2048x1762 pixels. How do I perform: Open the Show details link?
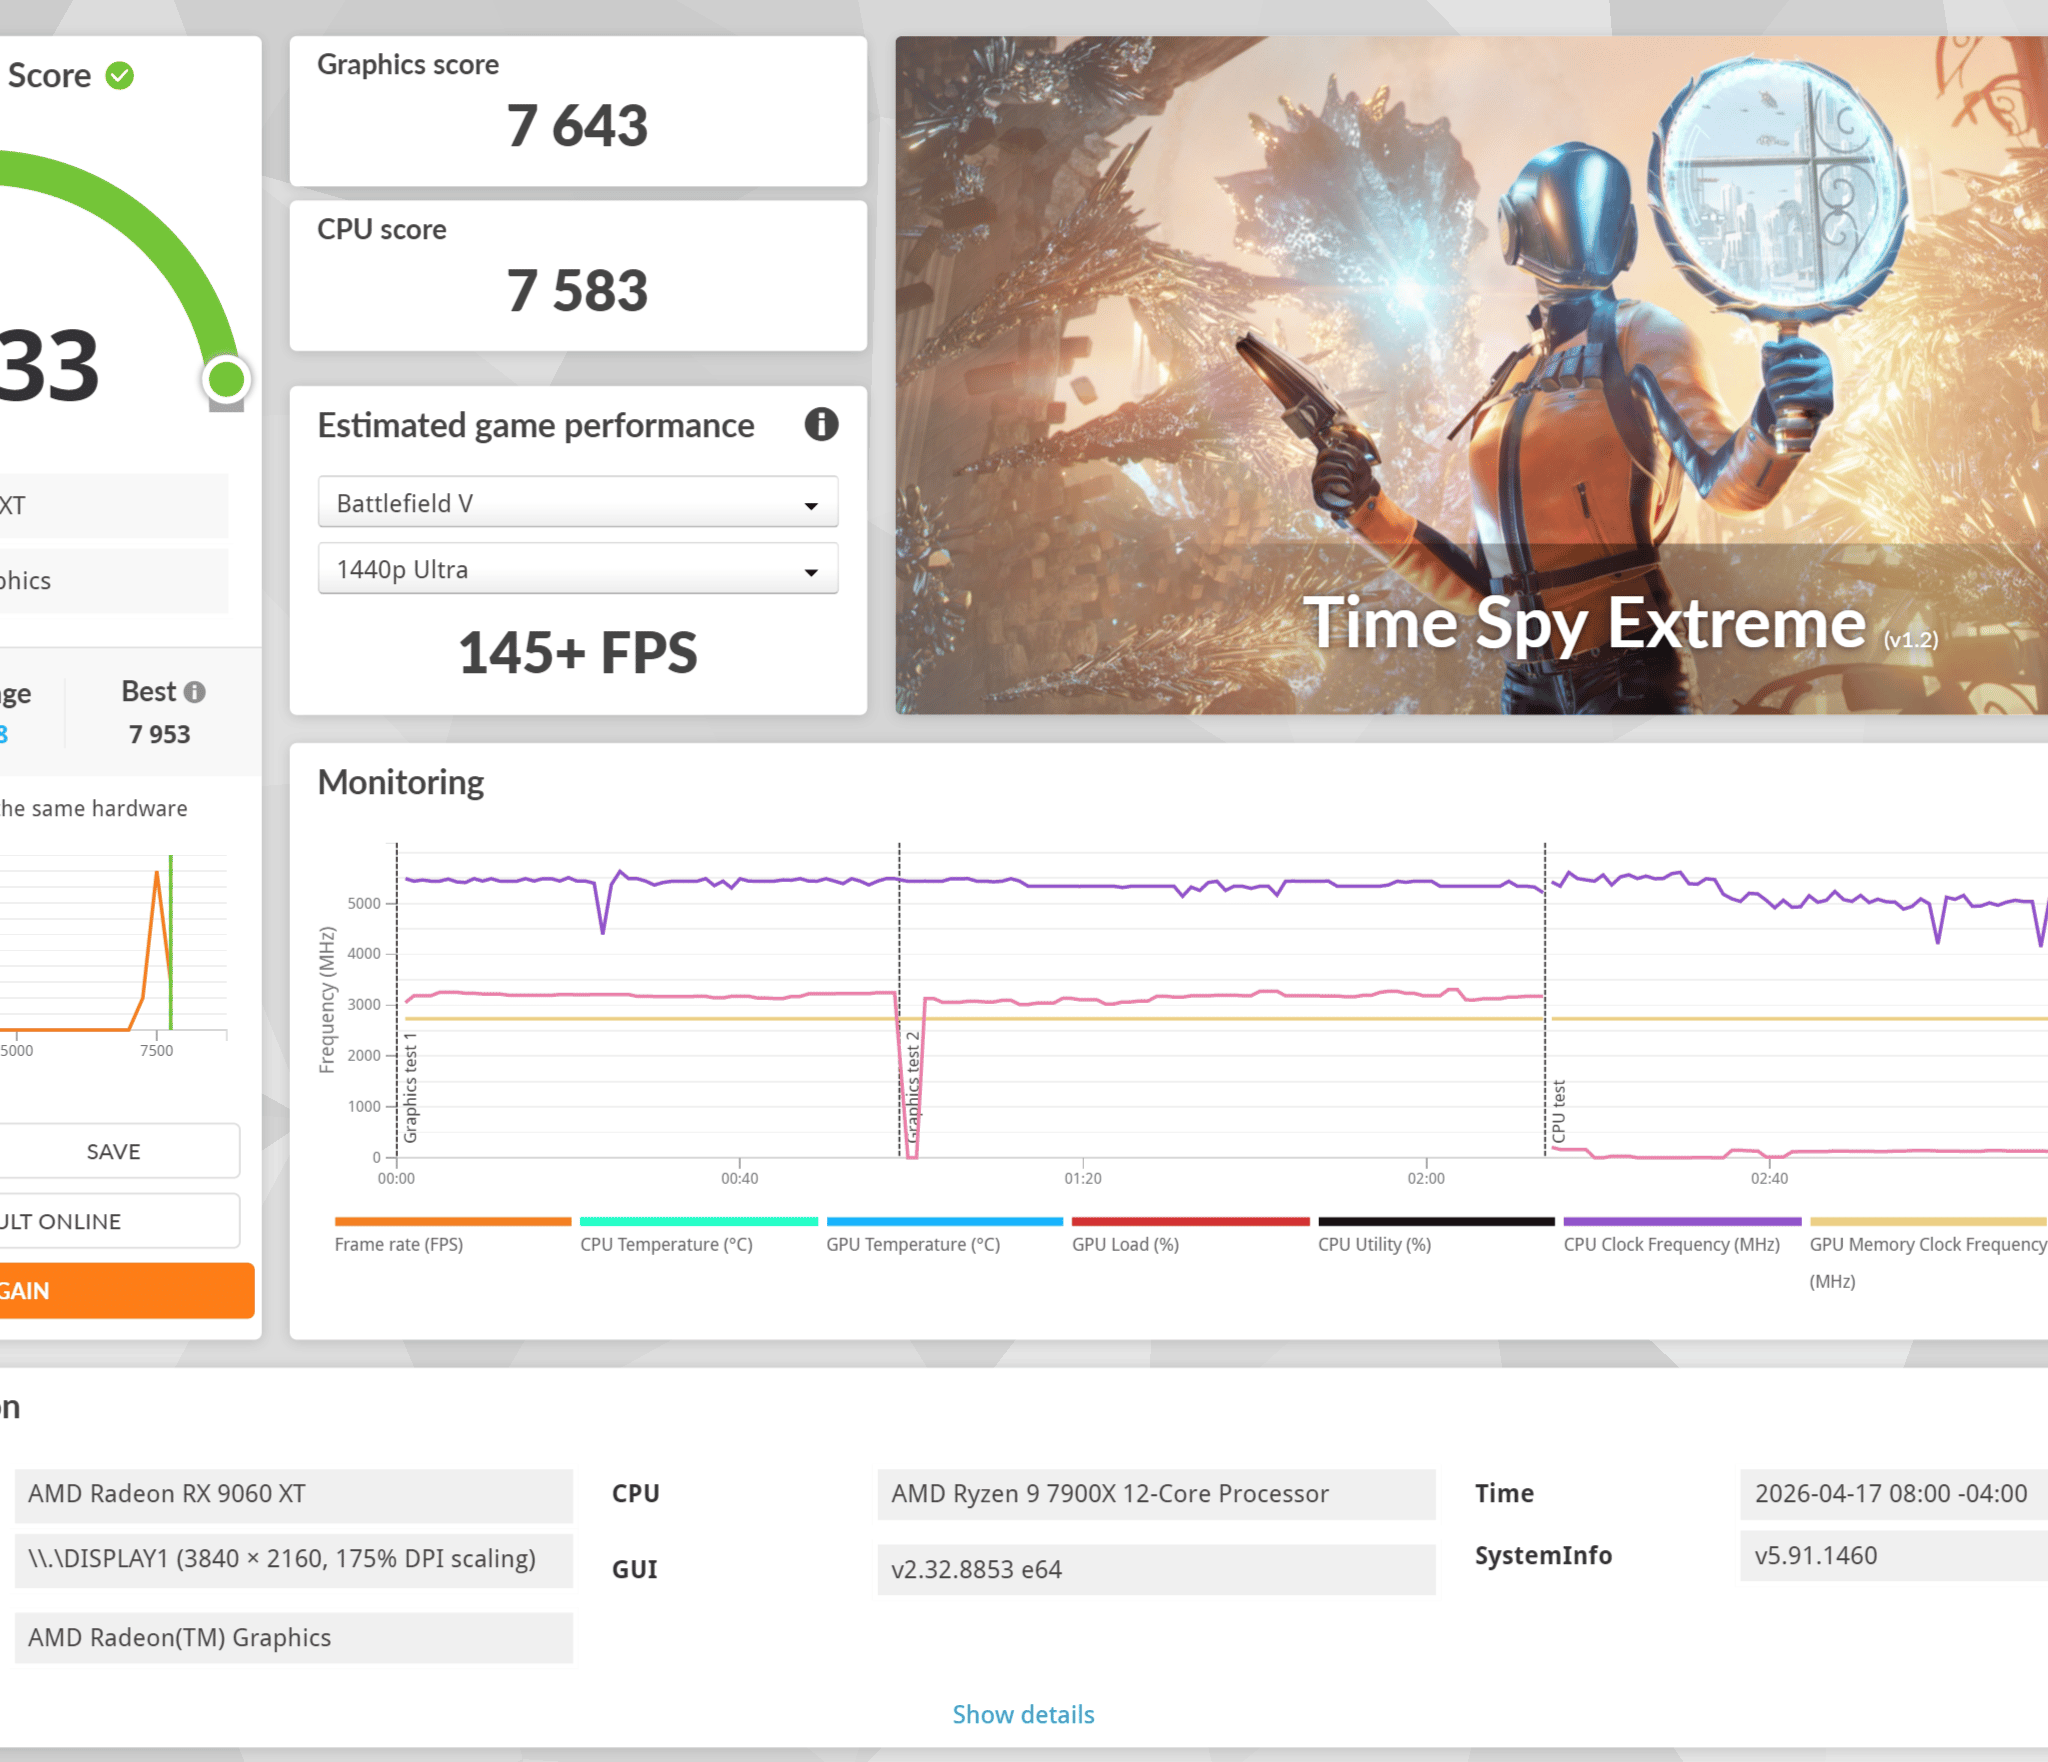coord(1023,1714)
